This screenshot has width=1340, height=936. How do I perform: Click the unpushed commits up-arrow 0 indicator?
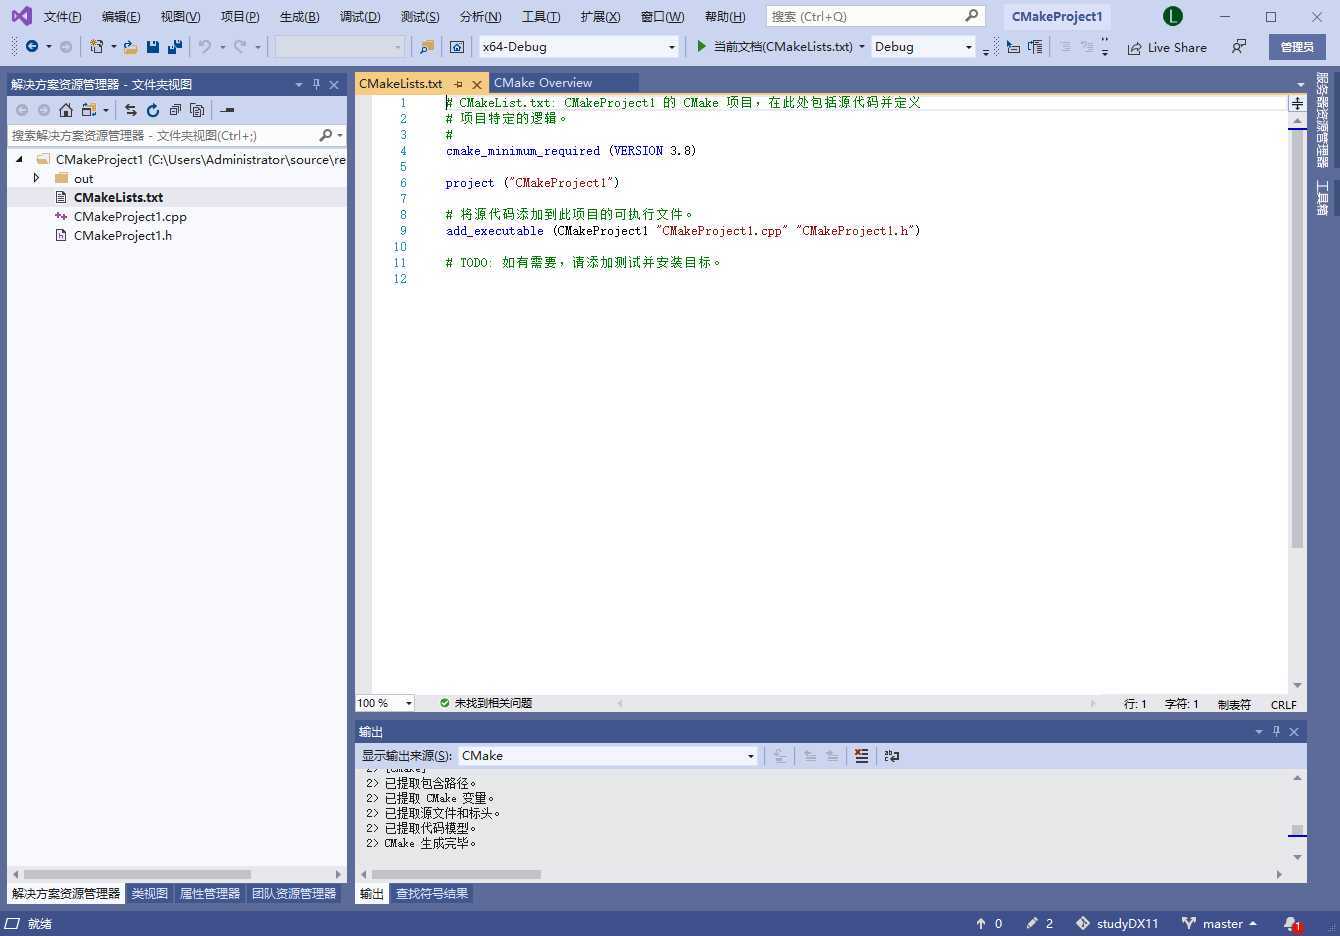[989, 924]
